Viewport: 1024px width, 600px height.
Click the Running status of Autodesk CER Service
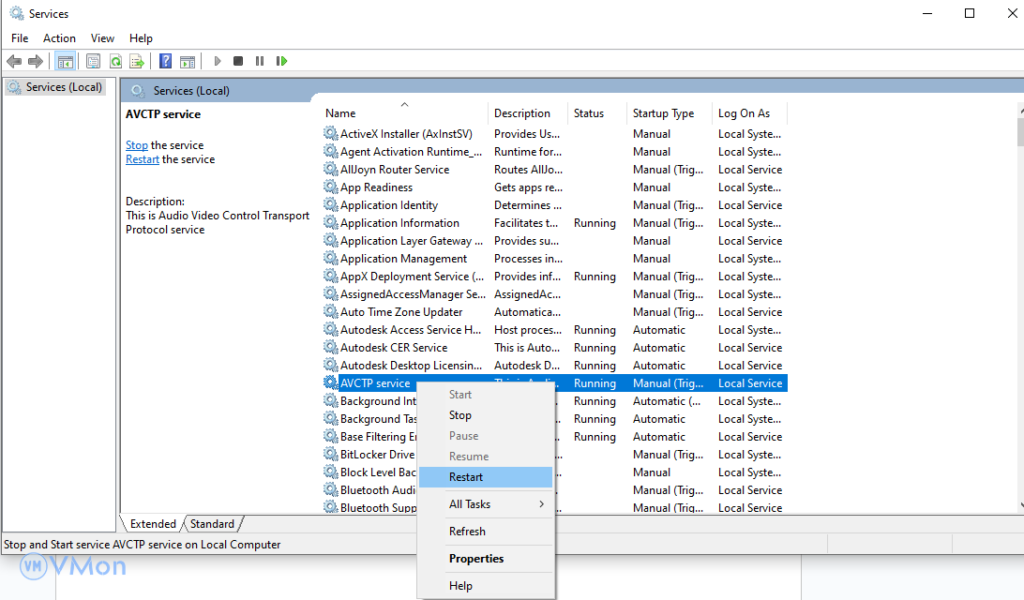tap(594, 348)
